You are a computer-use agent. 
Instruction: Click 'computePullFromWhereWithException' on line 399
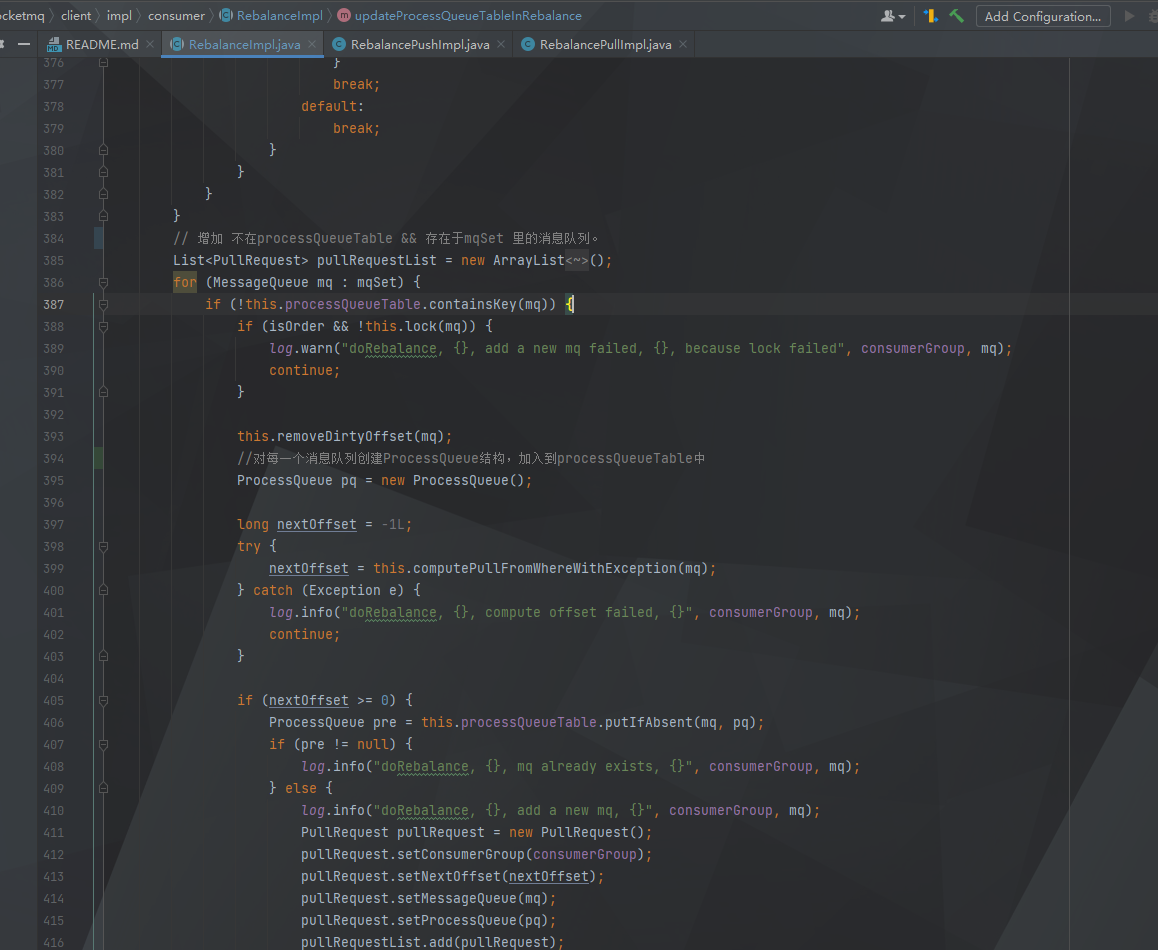[x=545, y=568]
